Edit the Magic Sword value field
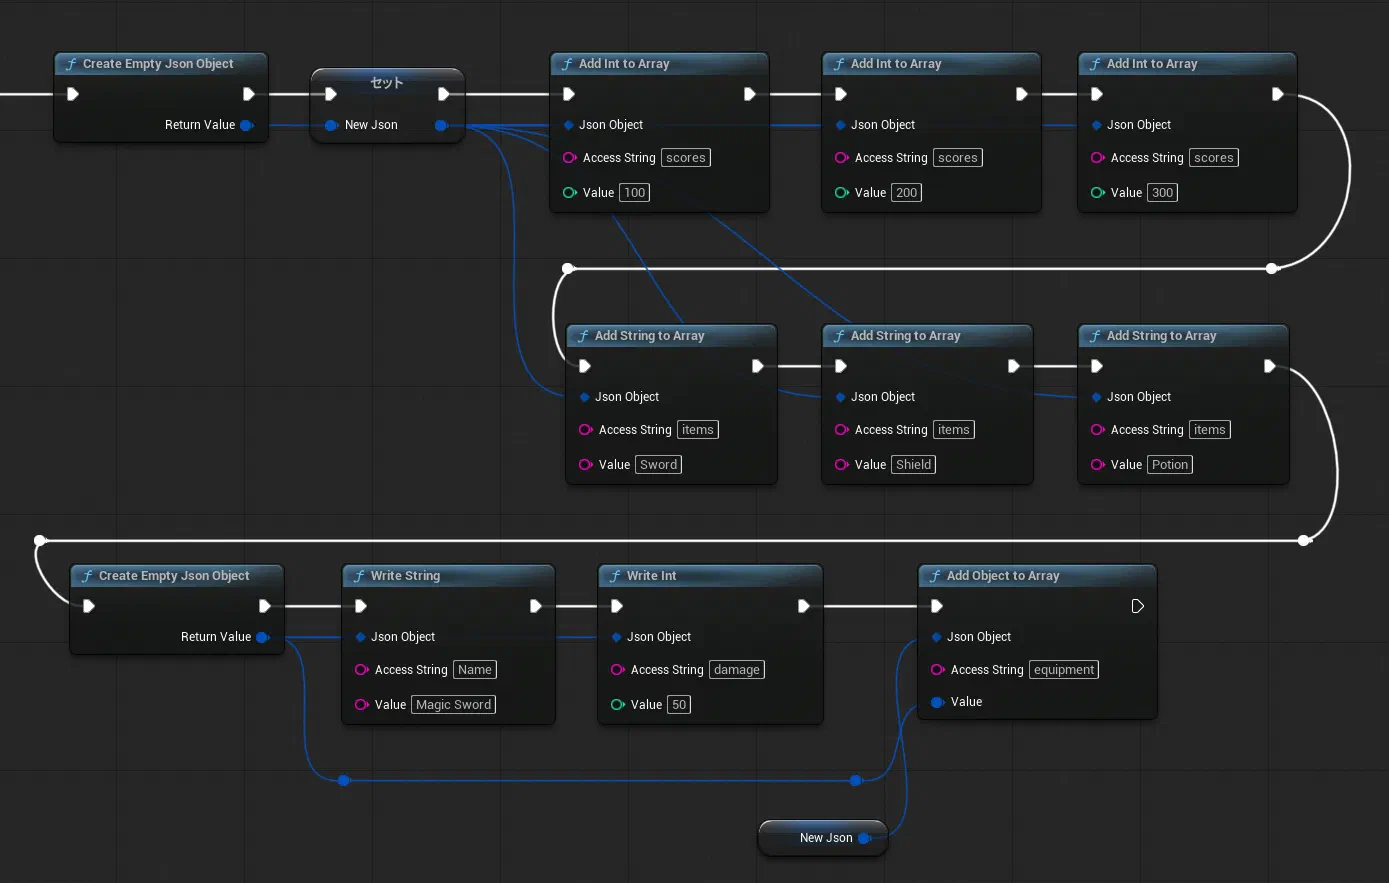The width and height of the screenshot is (1389, 883). [x=454, y=705]
